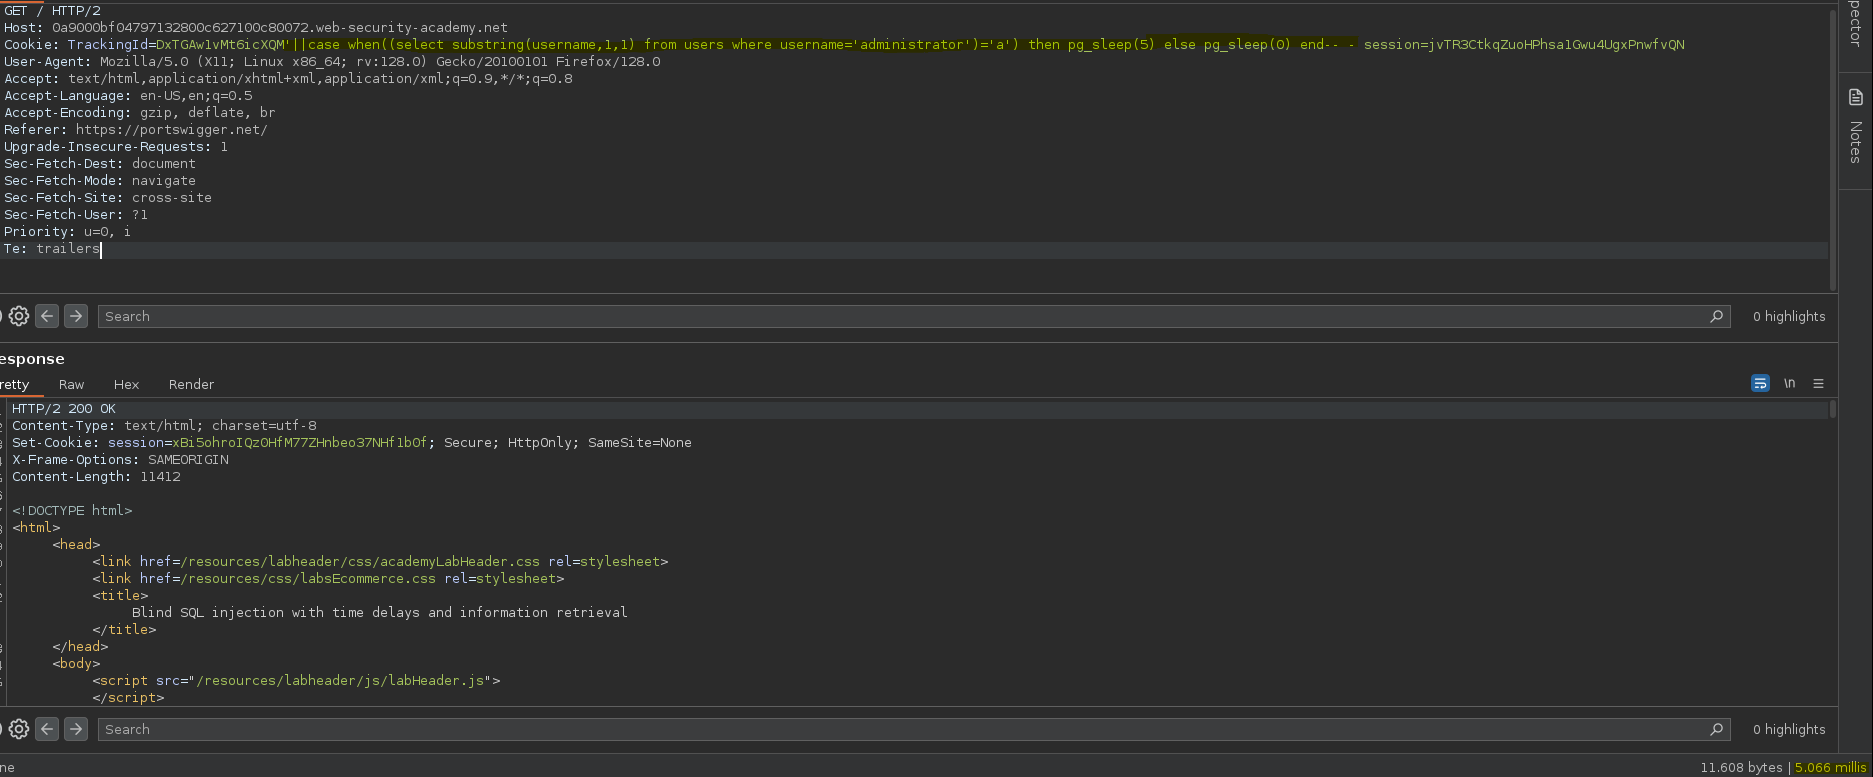Click 'X-Frame-Options: SAMEORIGIN' line
1873x777 pixels.
coord(120,460)
